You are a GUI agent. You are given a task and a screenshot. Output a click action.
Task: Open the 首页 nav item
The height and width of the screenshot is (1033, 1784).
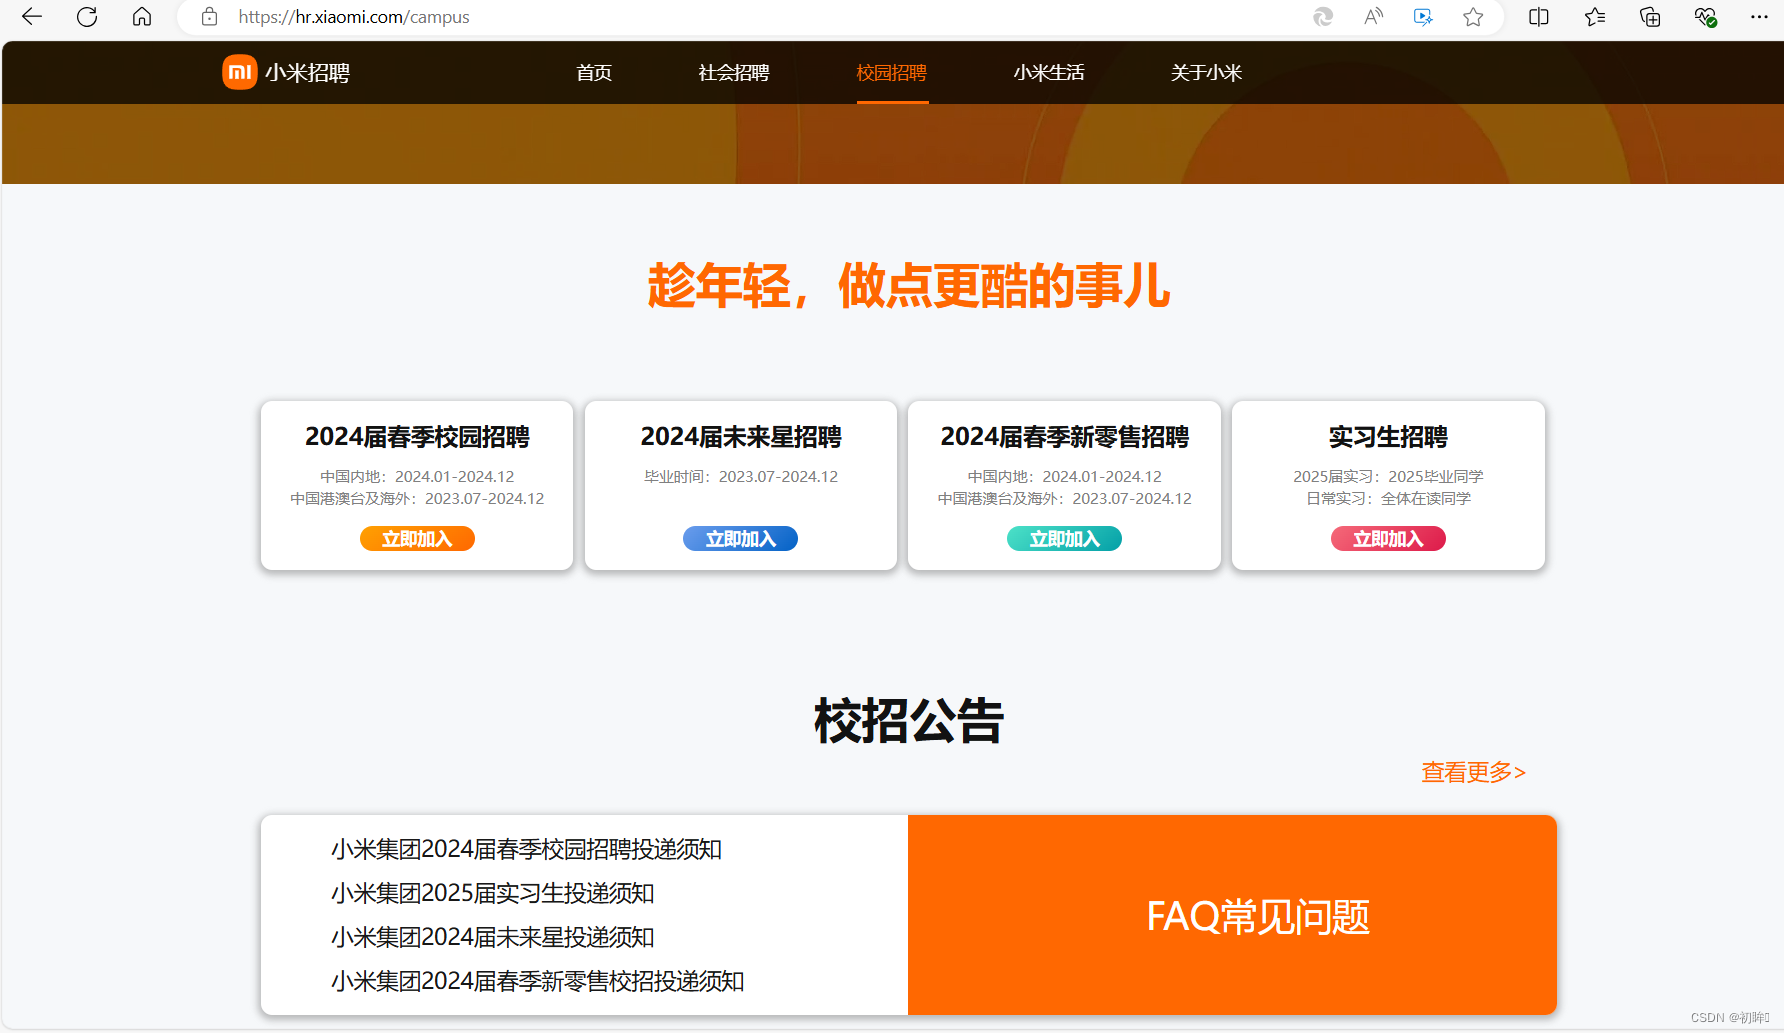point(594,73)
